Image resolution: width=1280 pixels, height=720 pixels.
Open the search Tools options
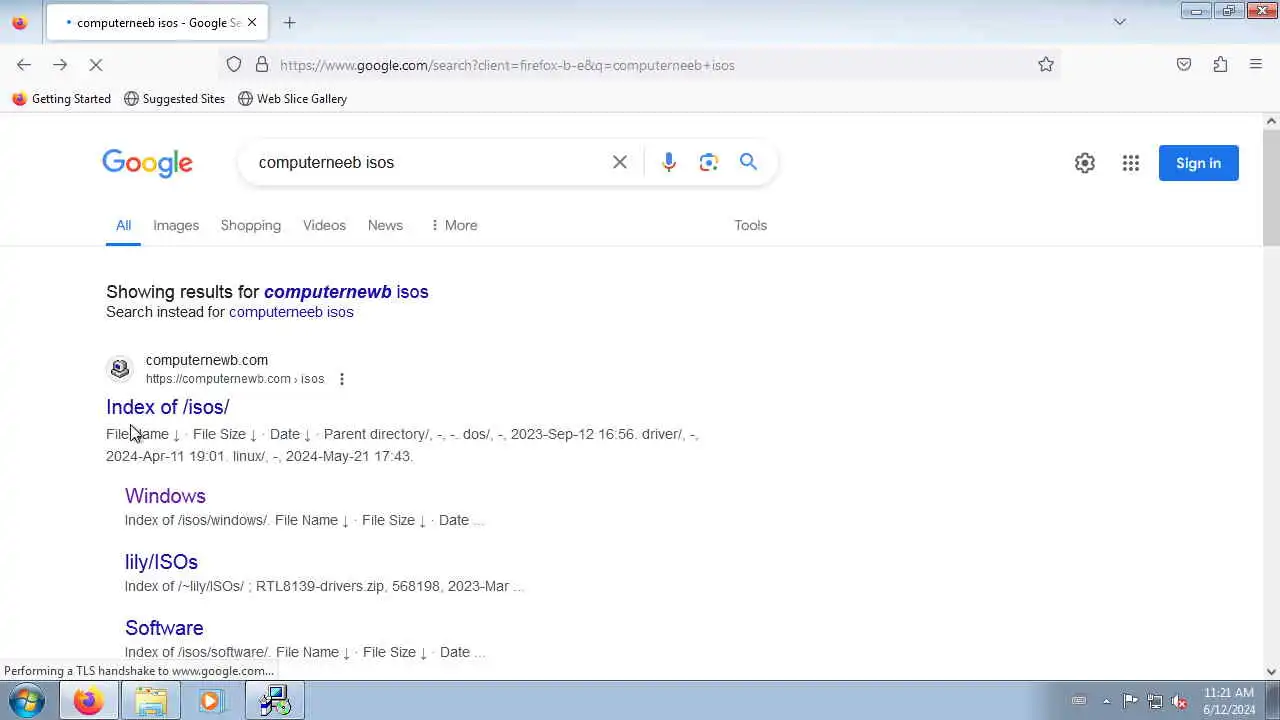pos(750,225)
